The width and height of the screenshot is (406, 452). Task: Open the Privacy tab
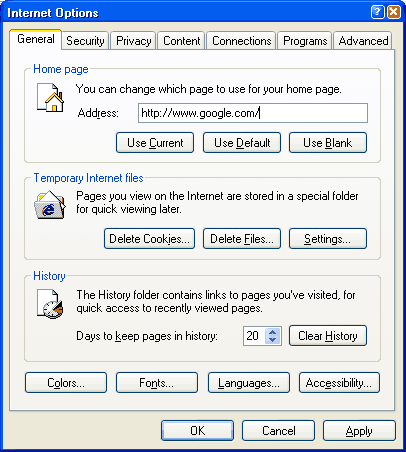[x=133, y=41]
